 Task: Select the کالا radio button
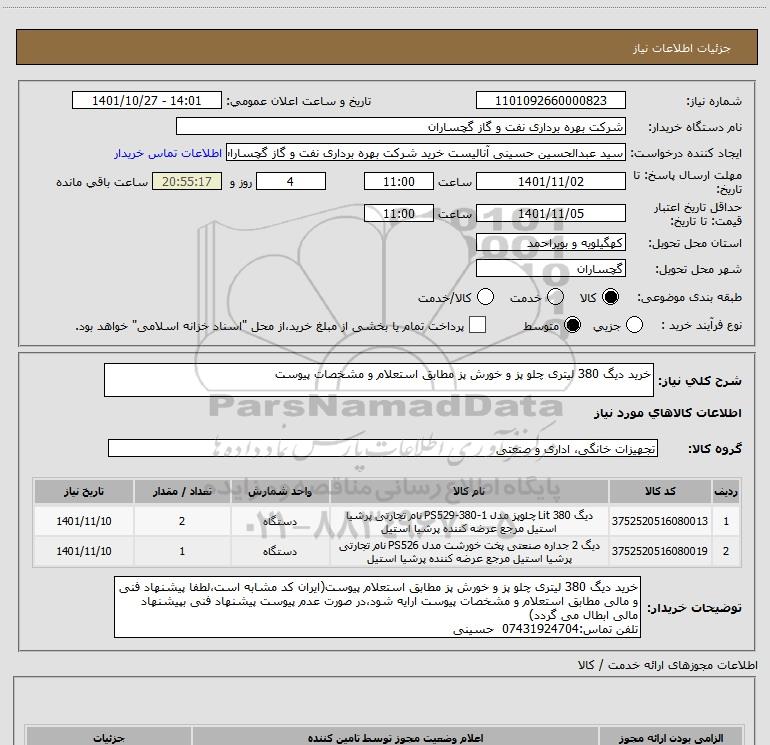click(x=610, y=297)
